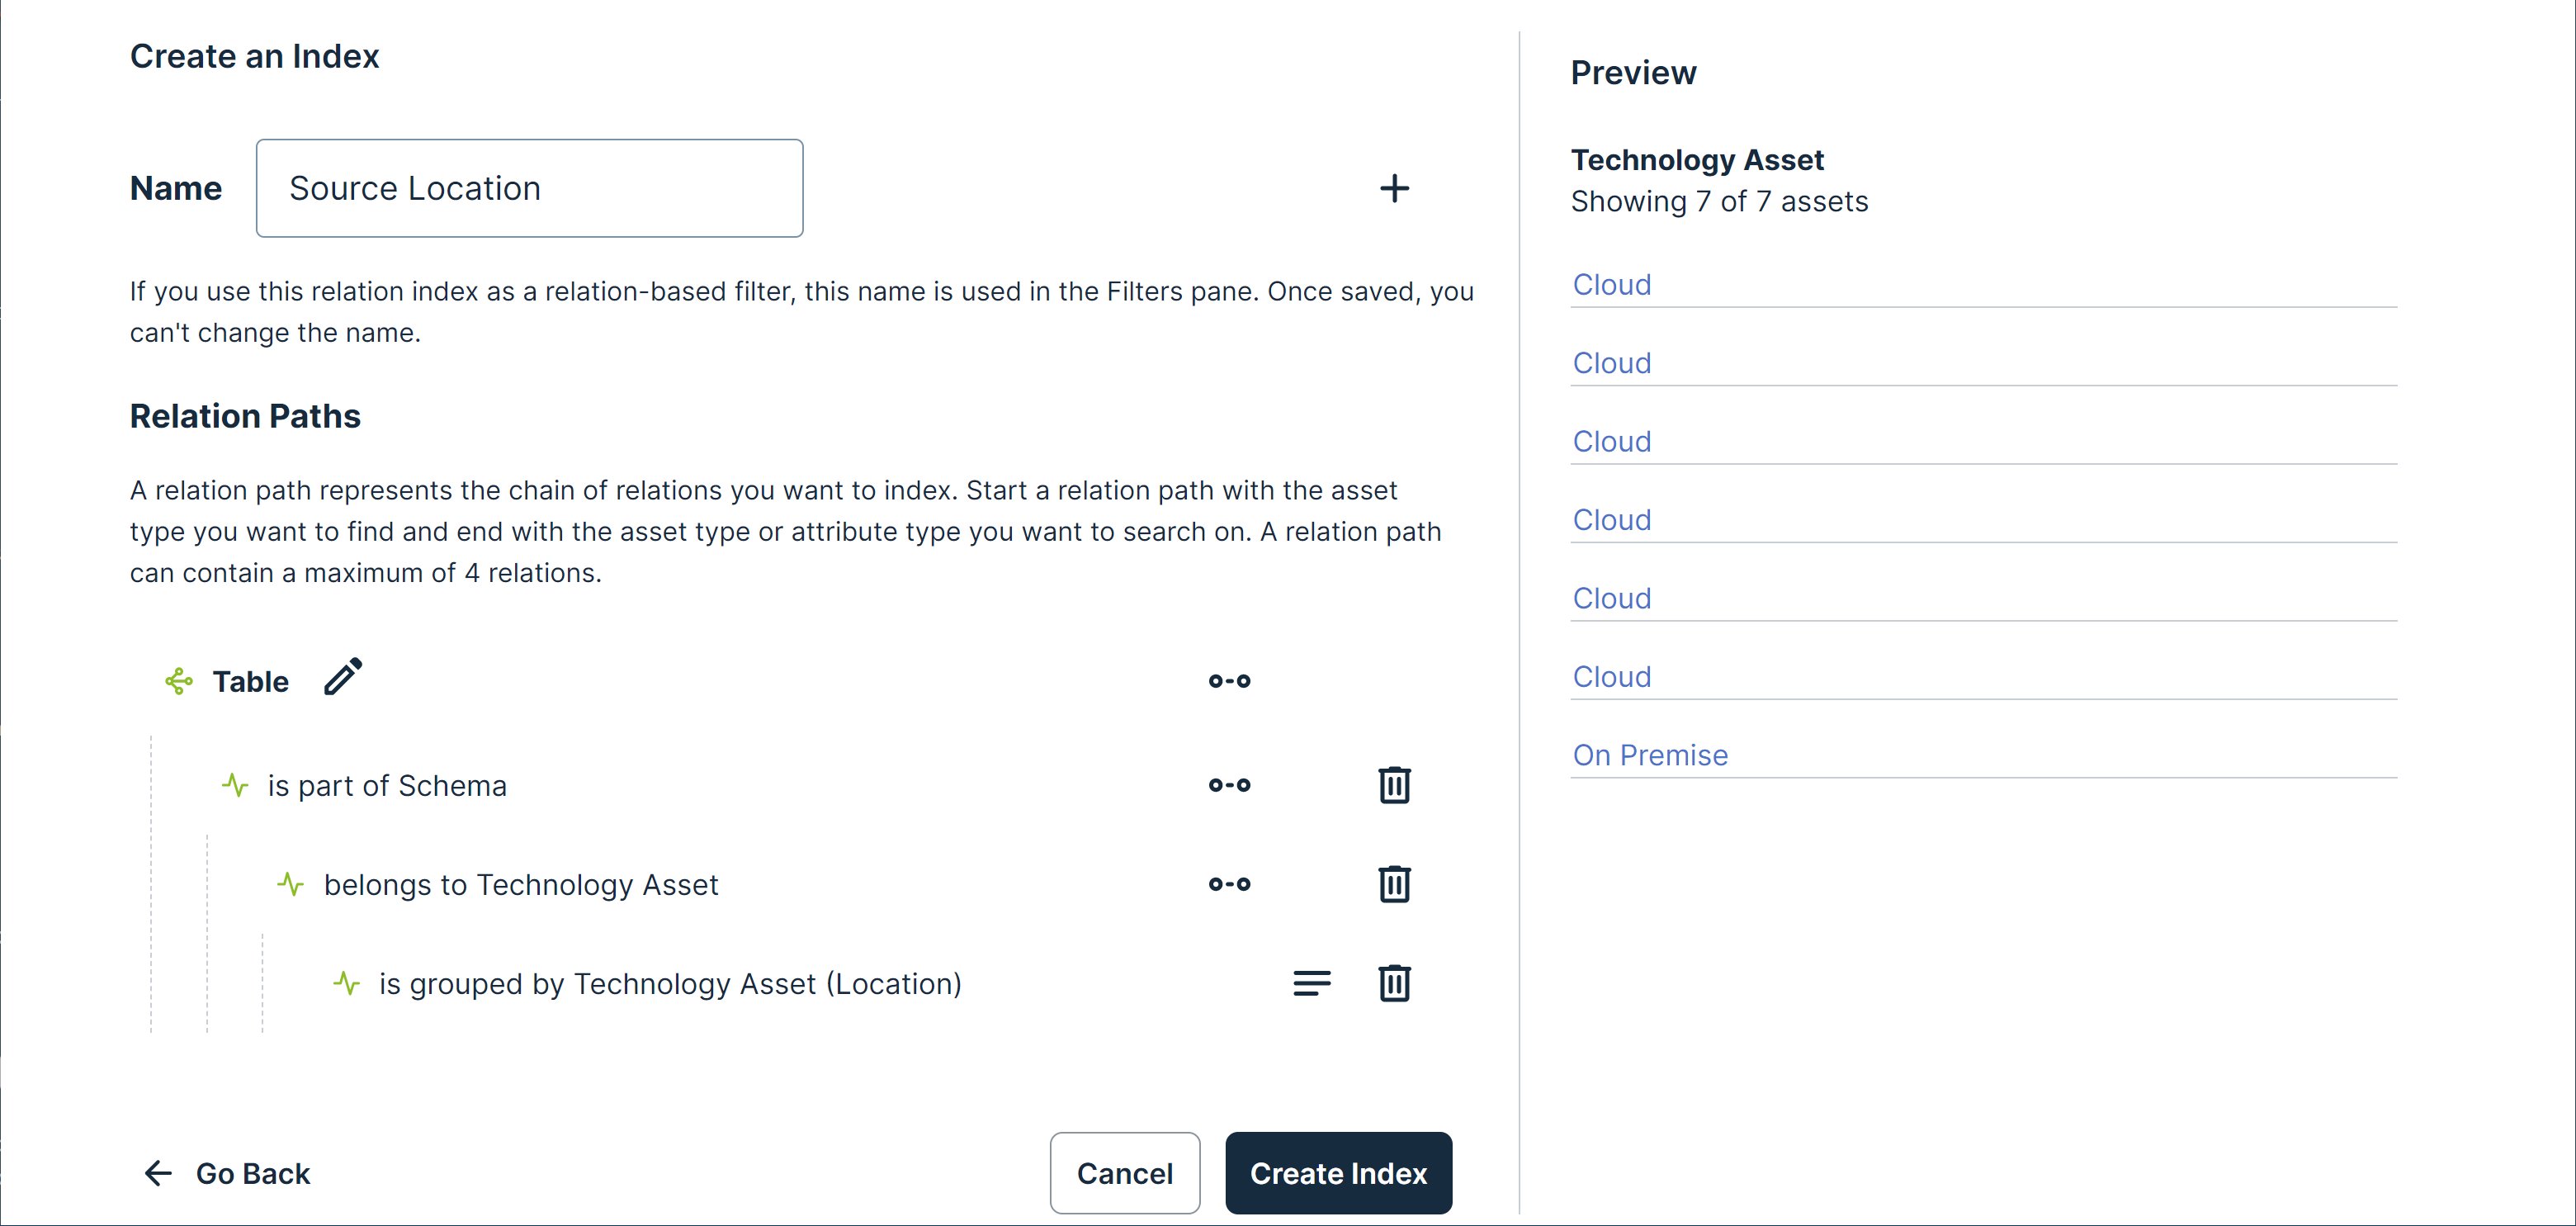Delete the 'belongs to Technology Asset' relation
Screen dimensions: 2576x1226
pyautogui.click(x=1394, y=884)
